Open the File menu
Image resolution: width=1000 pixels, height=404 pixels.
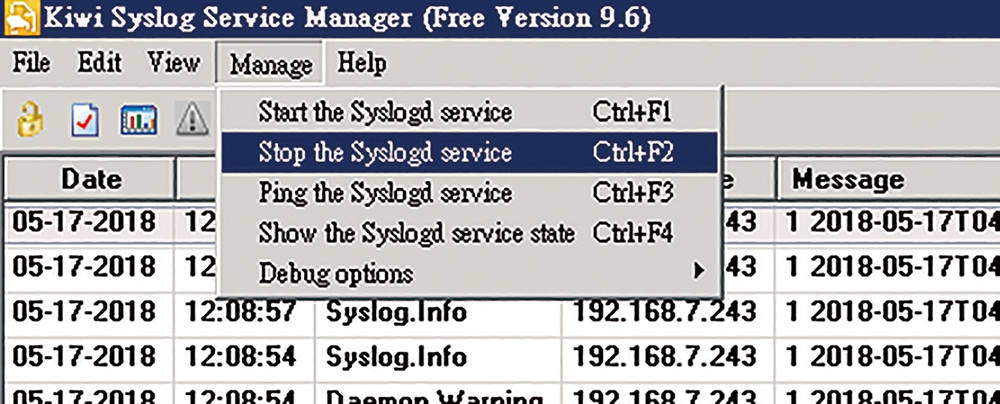coord(31,63)
